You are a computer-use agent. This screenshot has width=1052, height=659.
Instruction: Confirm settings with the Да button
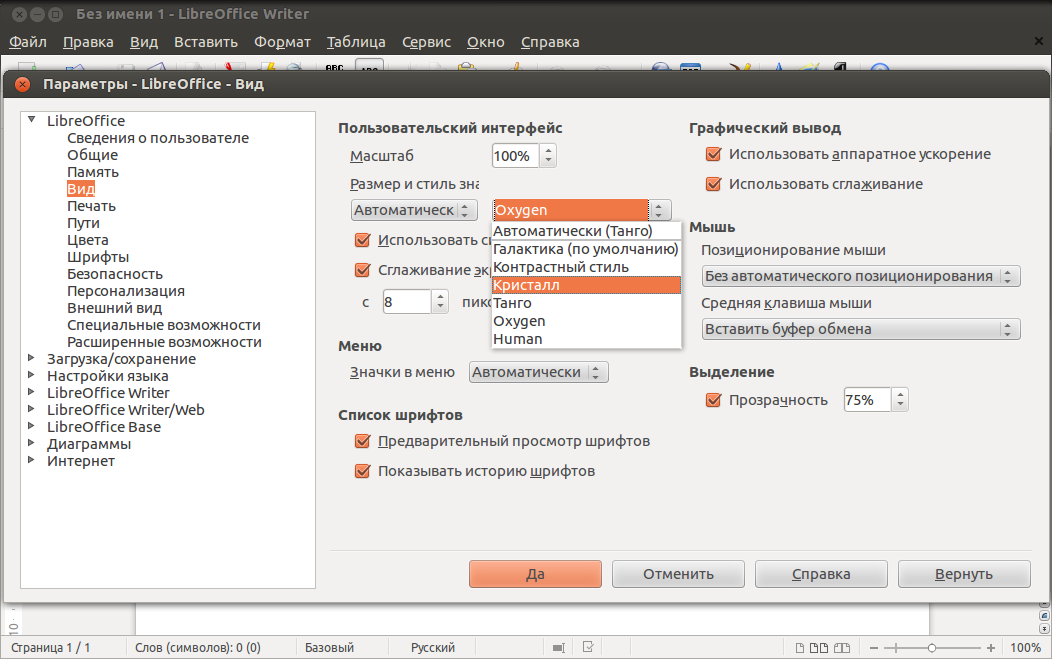click(x=535, y=574)
